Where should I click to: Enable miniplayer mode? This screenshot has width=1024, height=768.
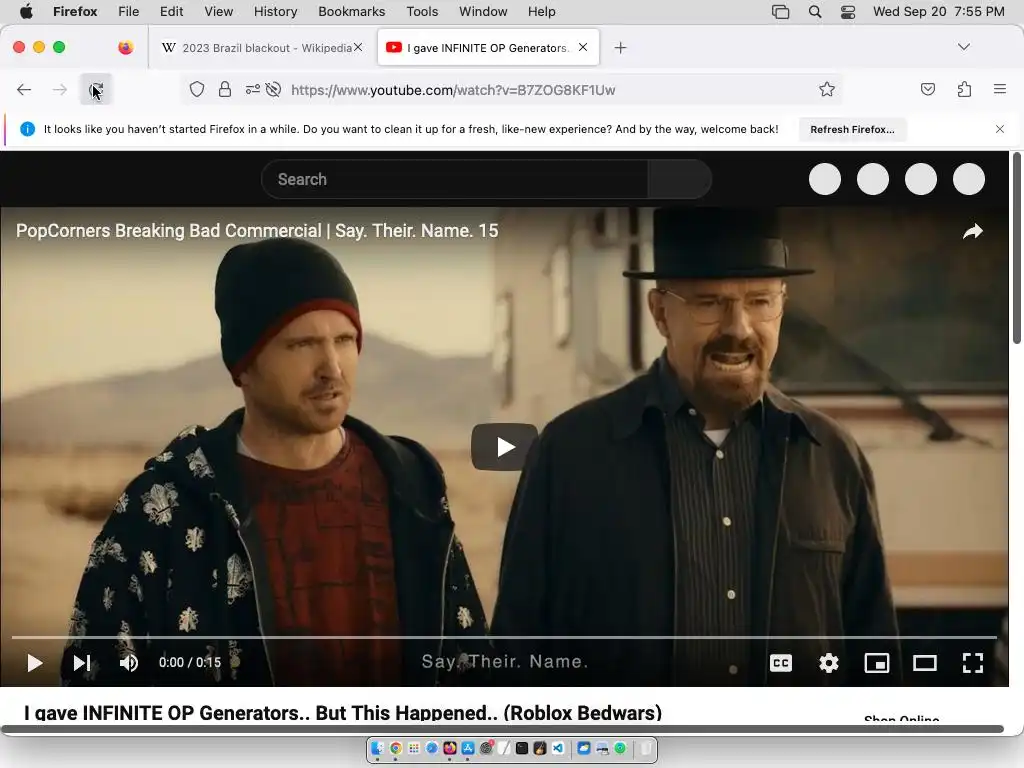tap(876, 663)
